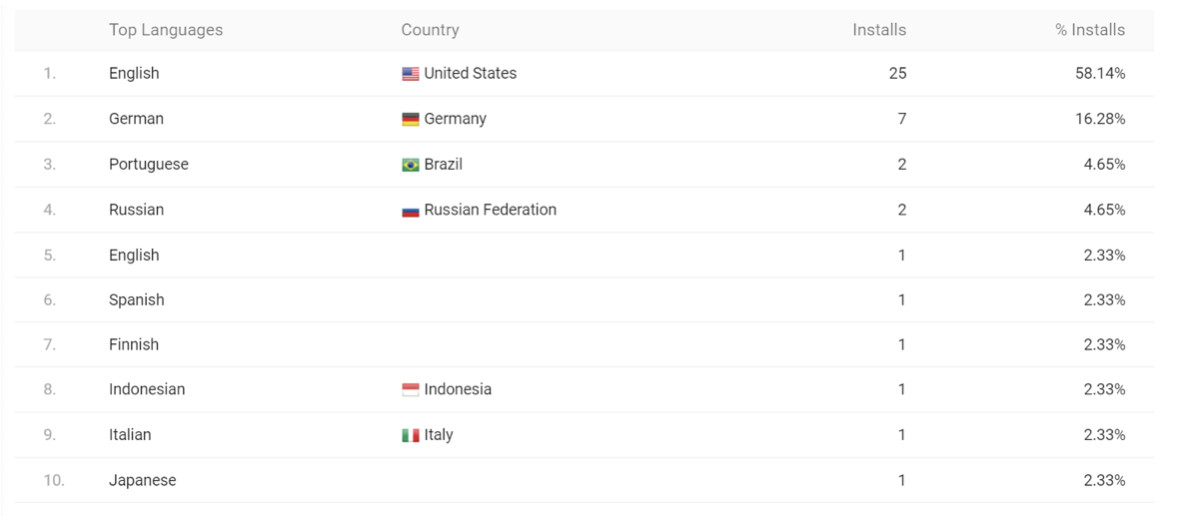The width and height of the screenshot is (1196, 524).
Task: Click the United States flag icon
Action: tap(410, 74)
